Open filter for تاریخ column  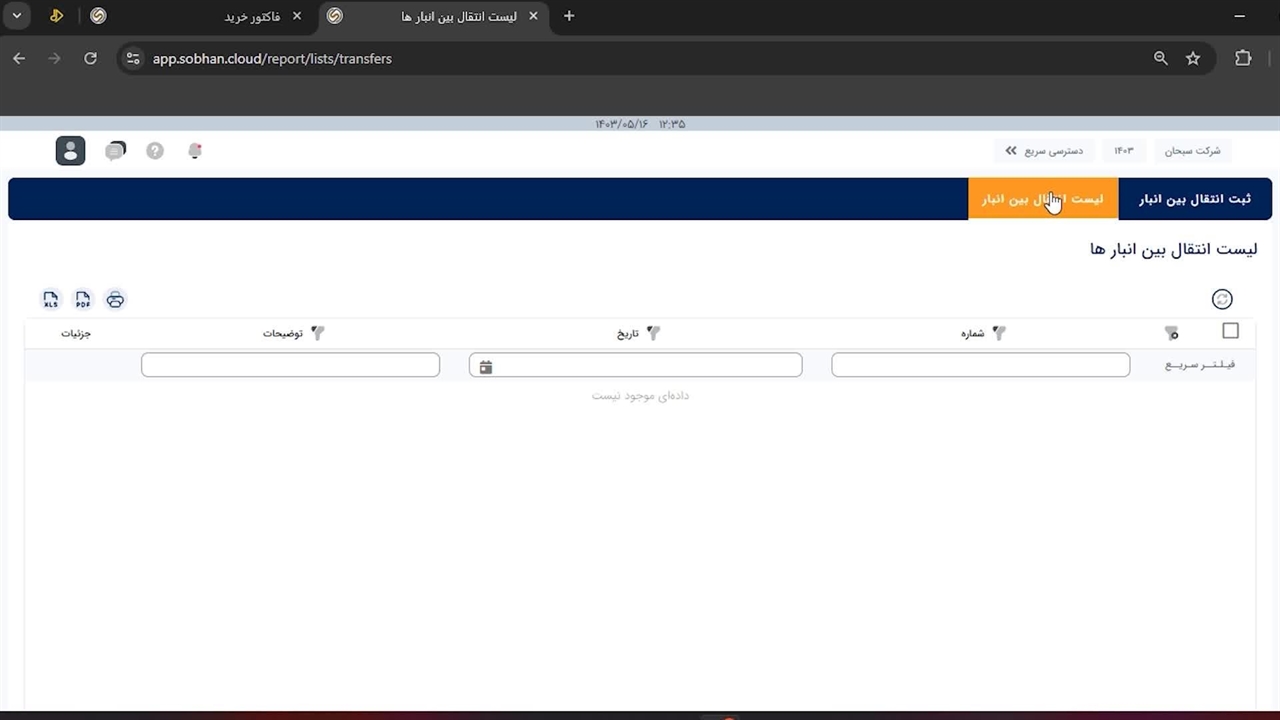[x=653, y=333]
